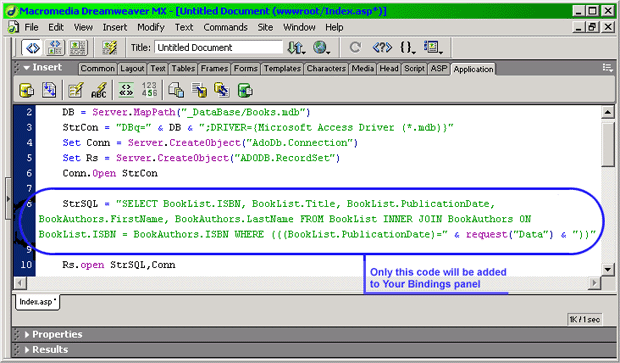Screen dimensions: 620x363
Task: Click the horizontal scroll left arrow
Action: [x=20, y=283]
